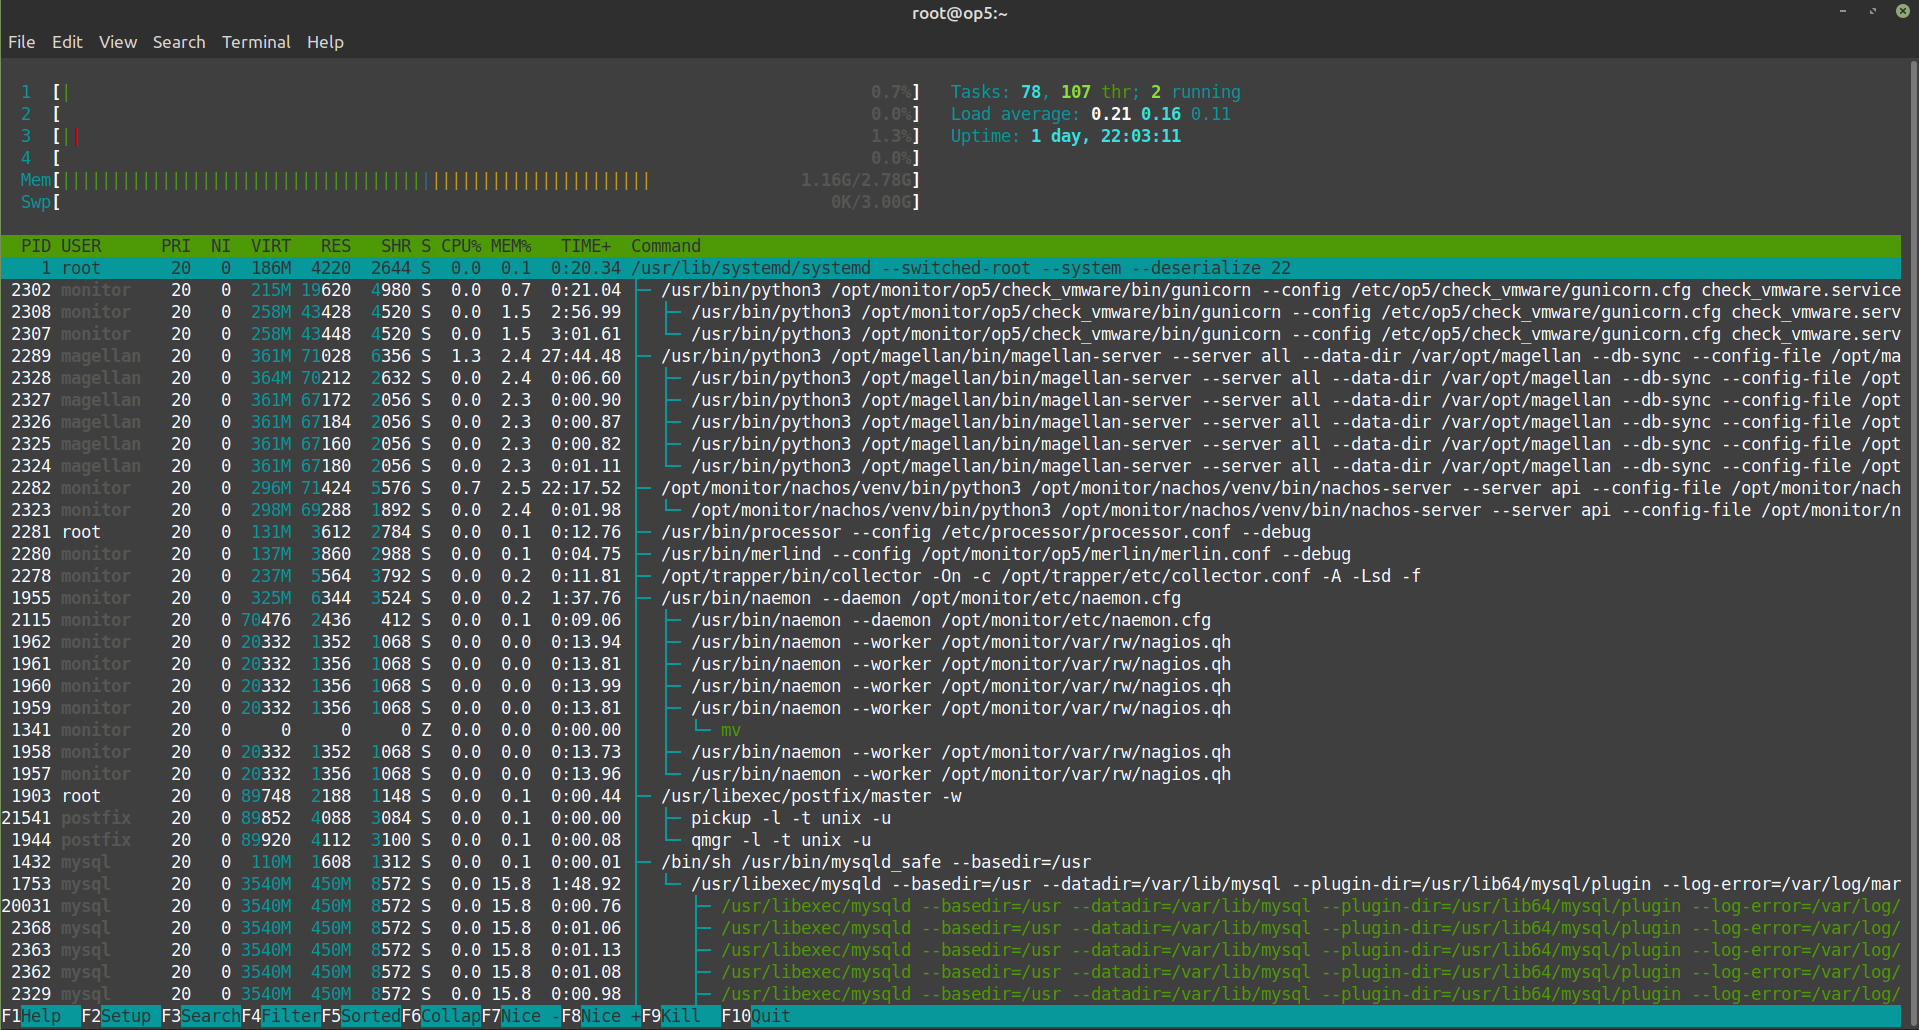Open the Terminal menu
The image size is (1919, 1030).
tap(256, 42)
